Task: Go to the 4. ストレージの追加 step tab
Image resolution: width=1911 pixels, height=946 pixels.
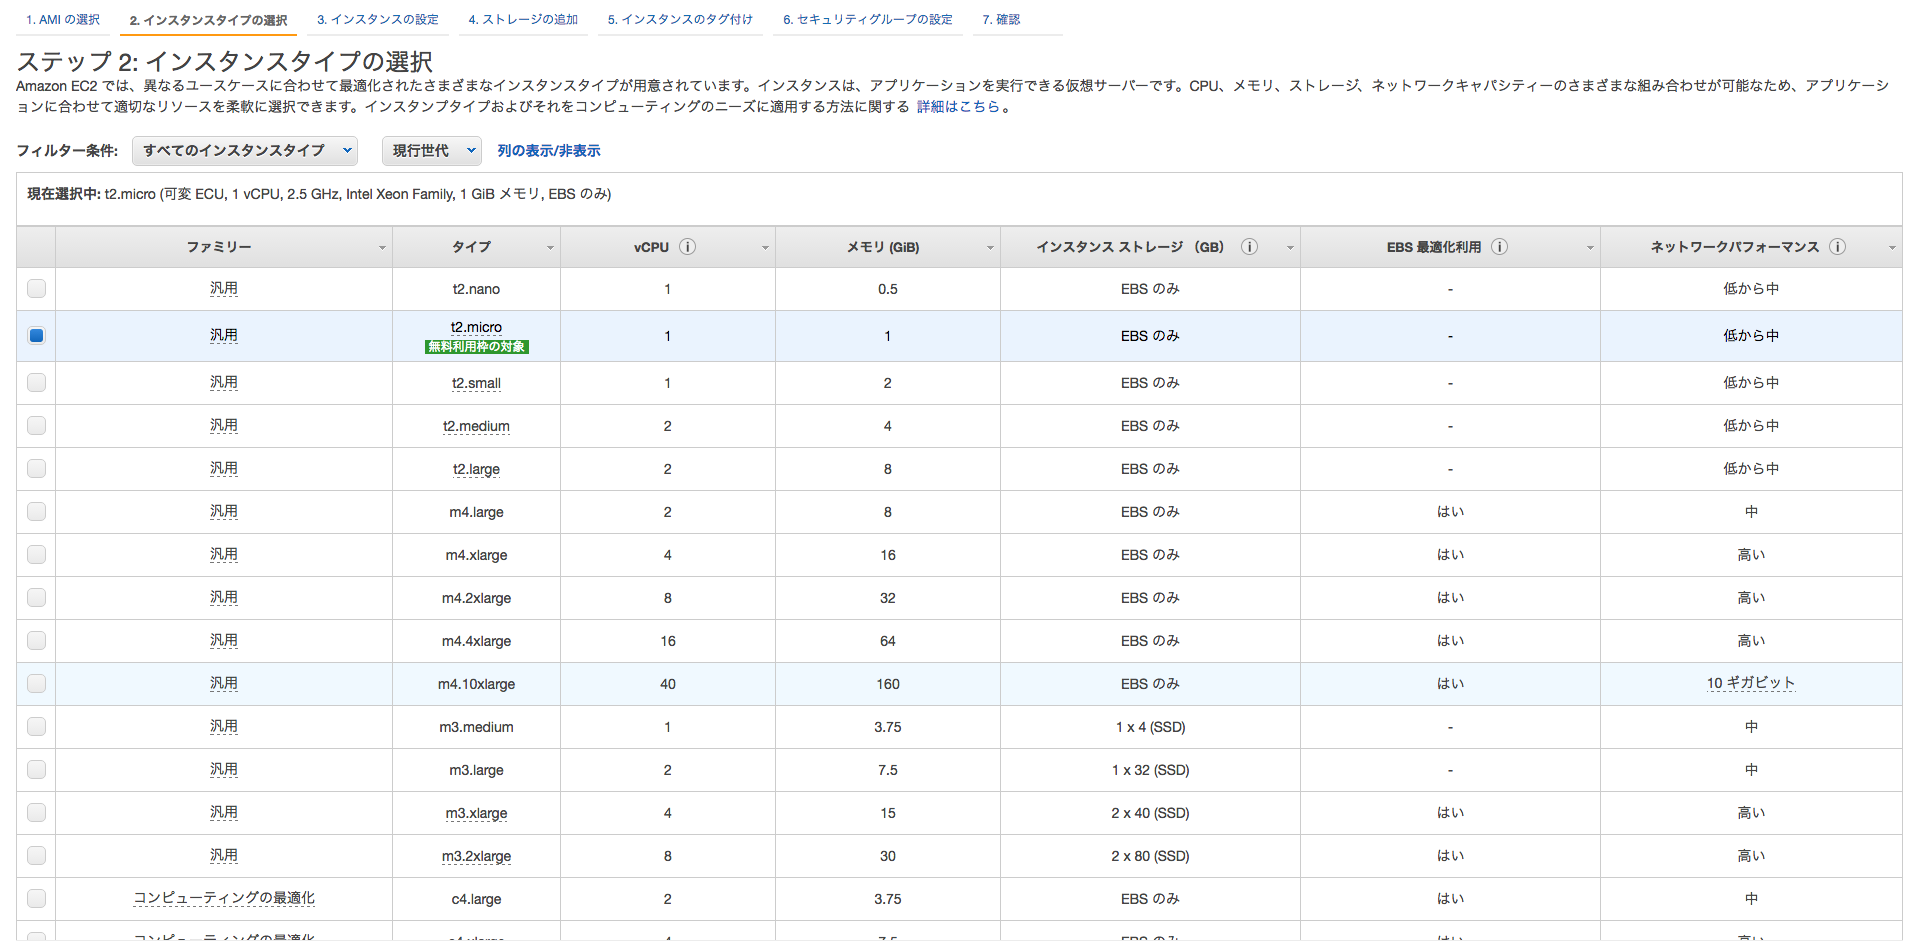Action: tap(523, 18)
